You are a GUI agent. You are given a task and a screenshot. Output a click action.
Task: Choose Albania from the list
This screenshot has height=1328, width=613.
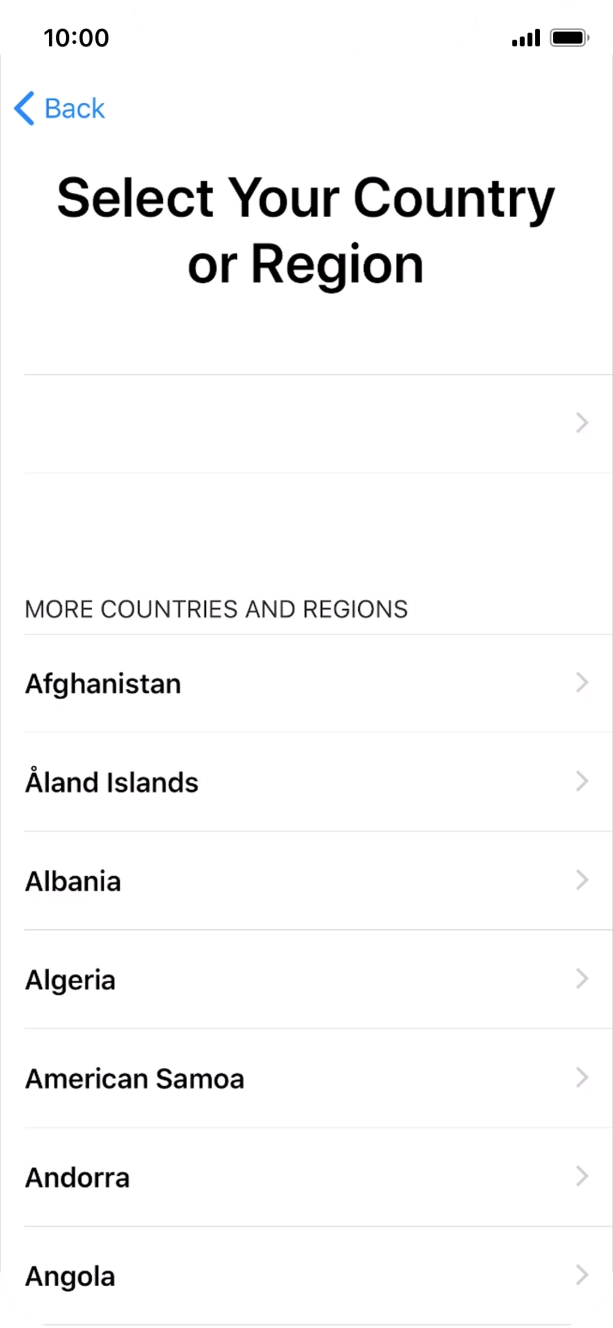(x=73, y=881)
